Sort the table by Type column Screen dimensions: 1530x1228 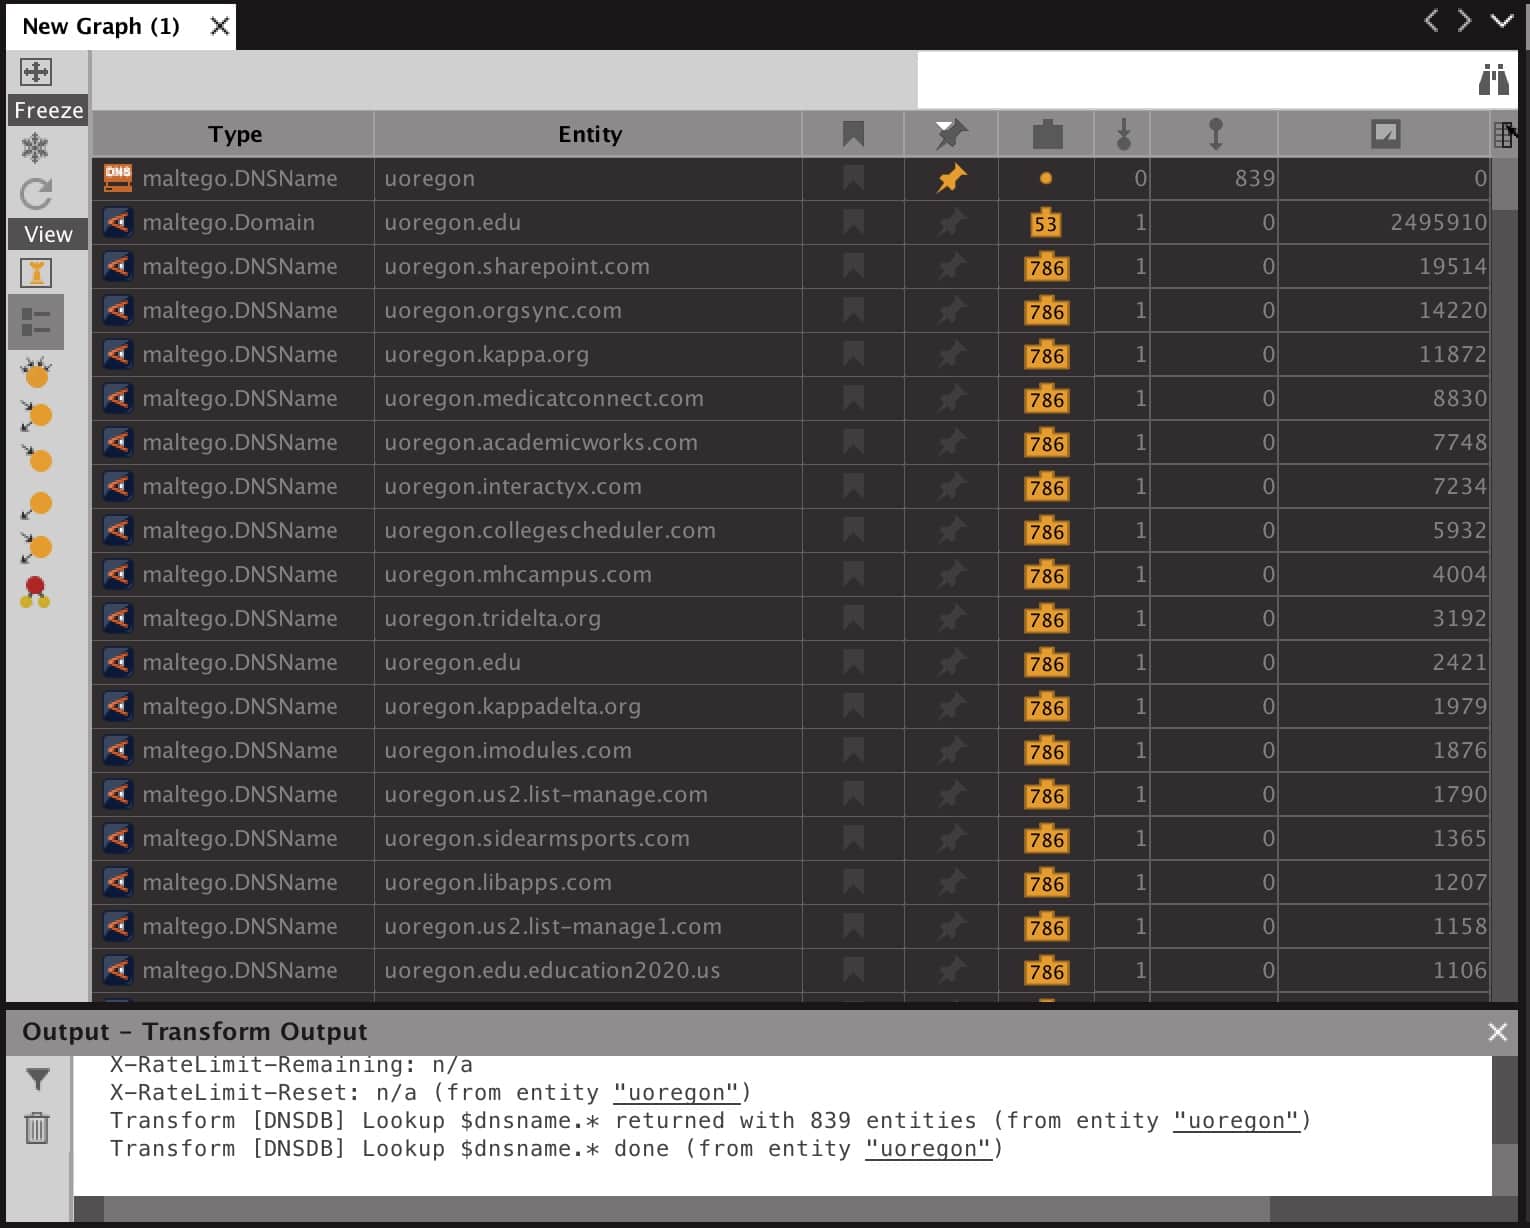point(234,134)
